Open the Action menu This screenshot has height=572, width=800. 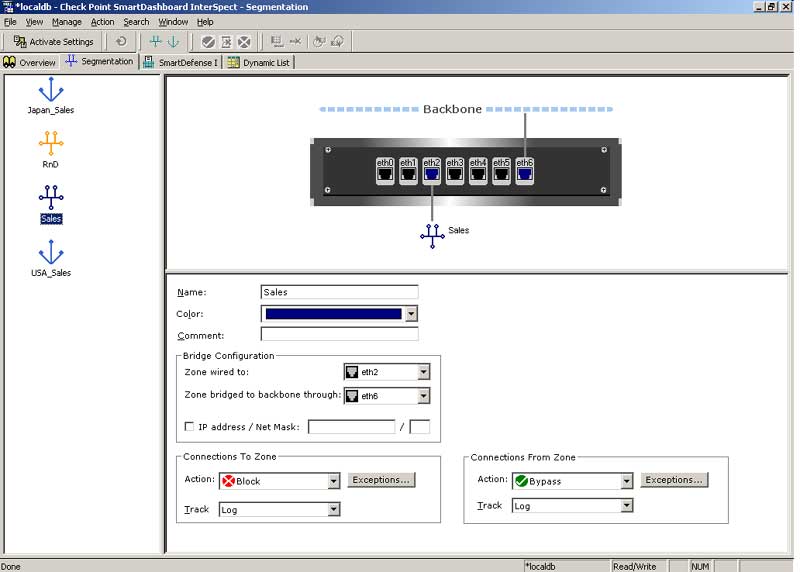102,22
